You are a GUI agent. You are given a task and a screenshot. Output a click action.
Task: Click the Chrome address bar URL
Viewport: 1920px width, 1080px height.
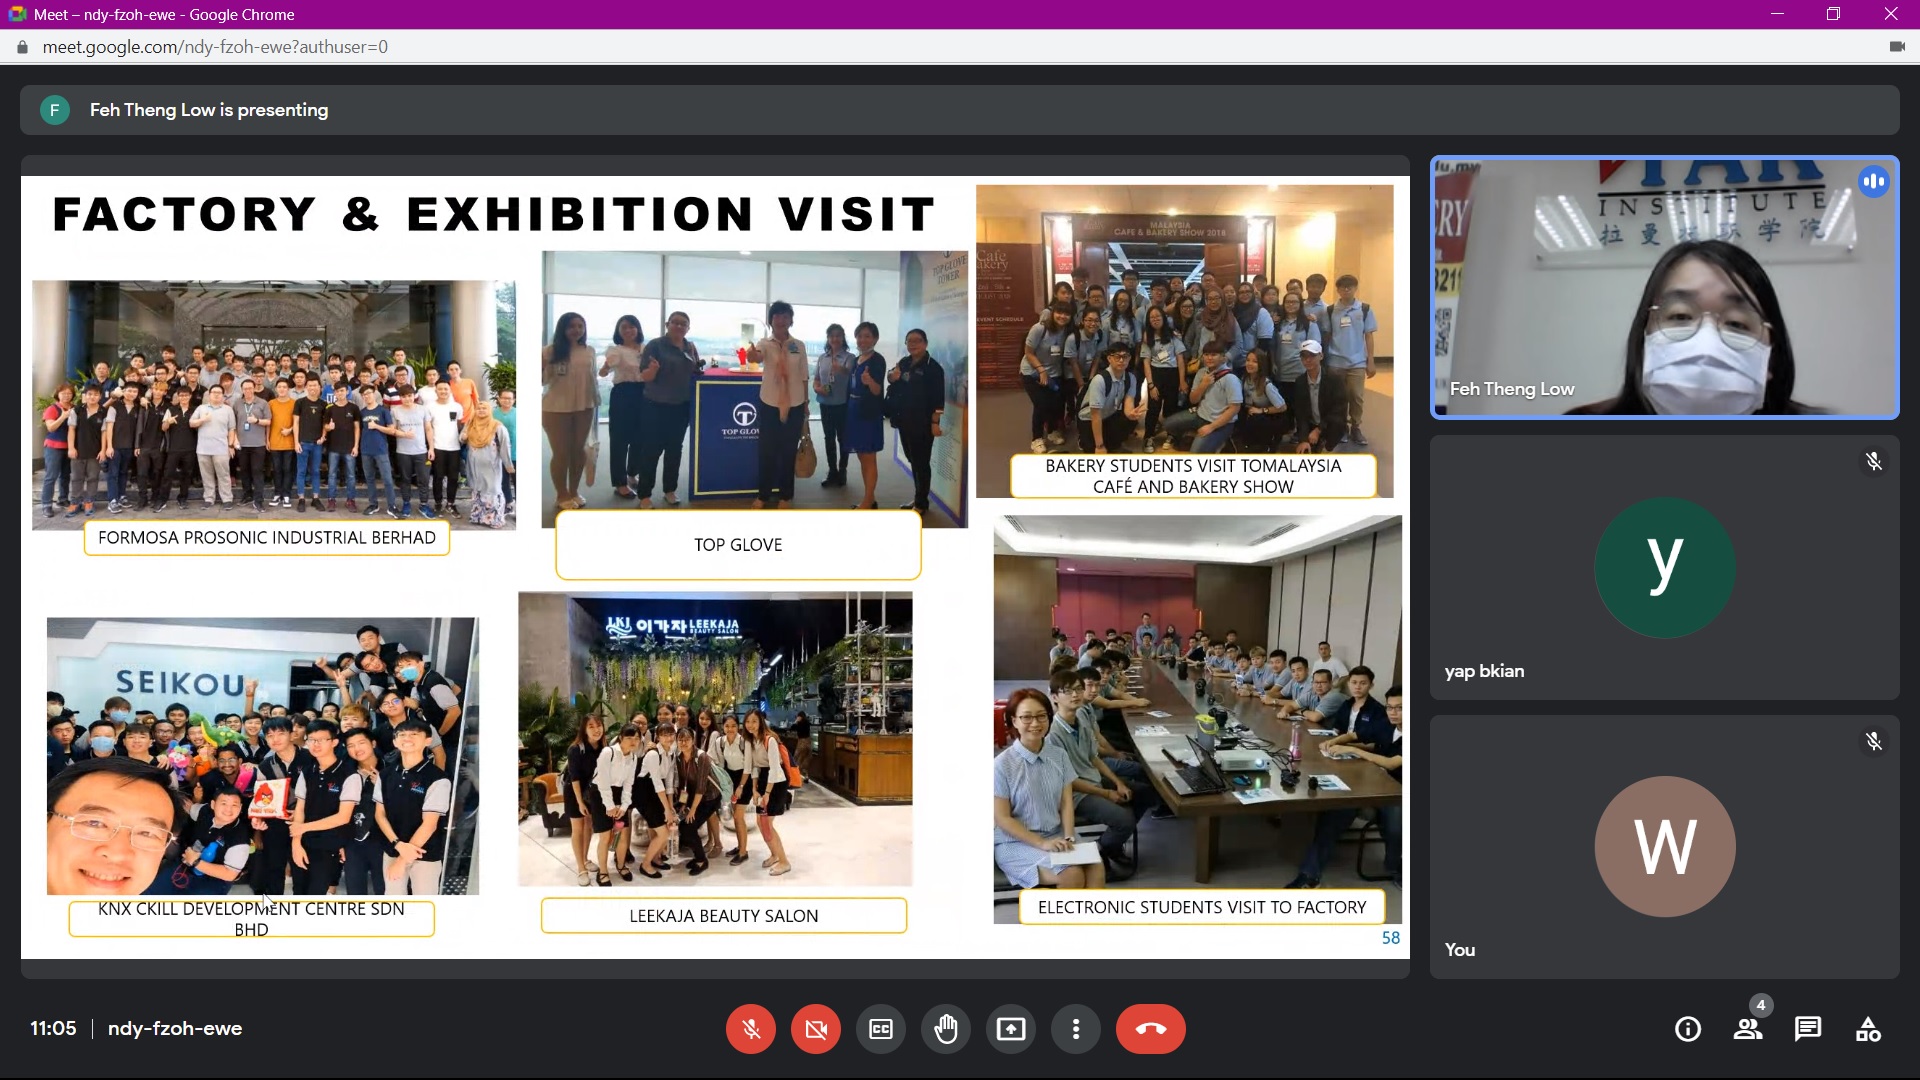(x=215, y=47)
